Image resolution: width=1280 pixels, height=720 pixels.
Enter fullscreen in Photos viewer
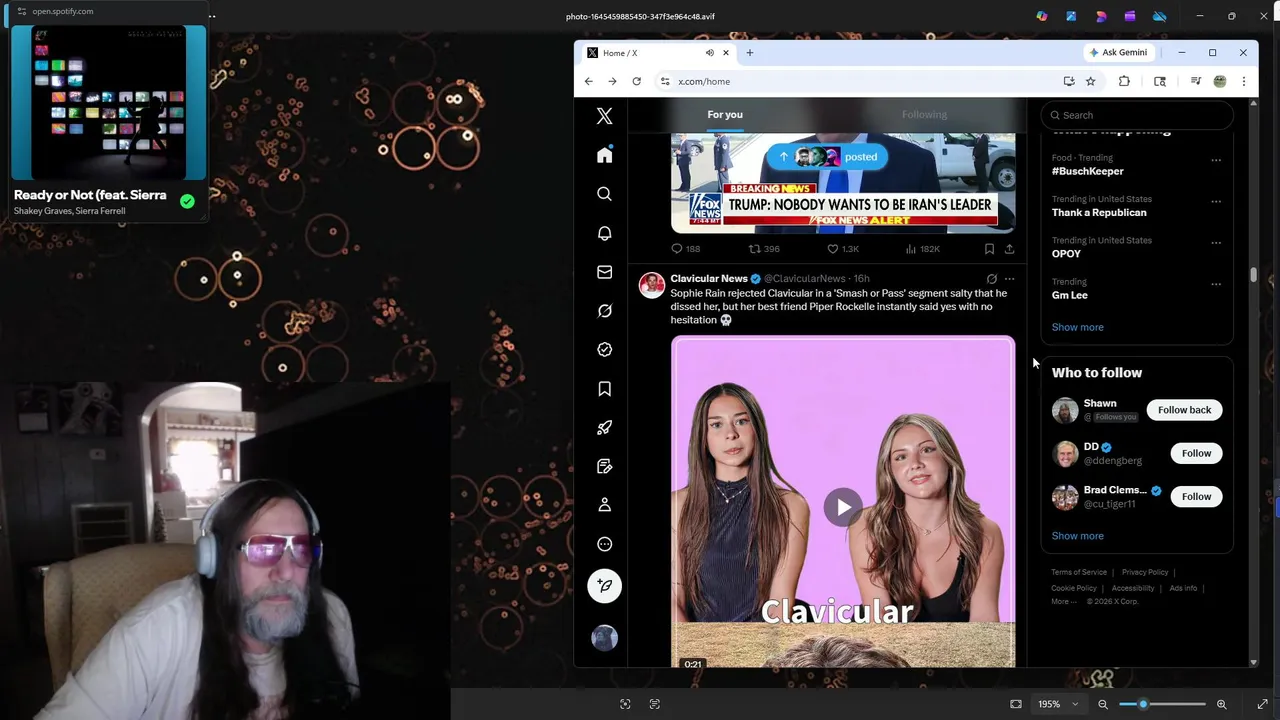1262,704
